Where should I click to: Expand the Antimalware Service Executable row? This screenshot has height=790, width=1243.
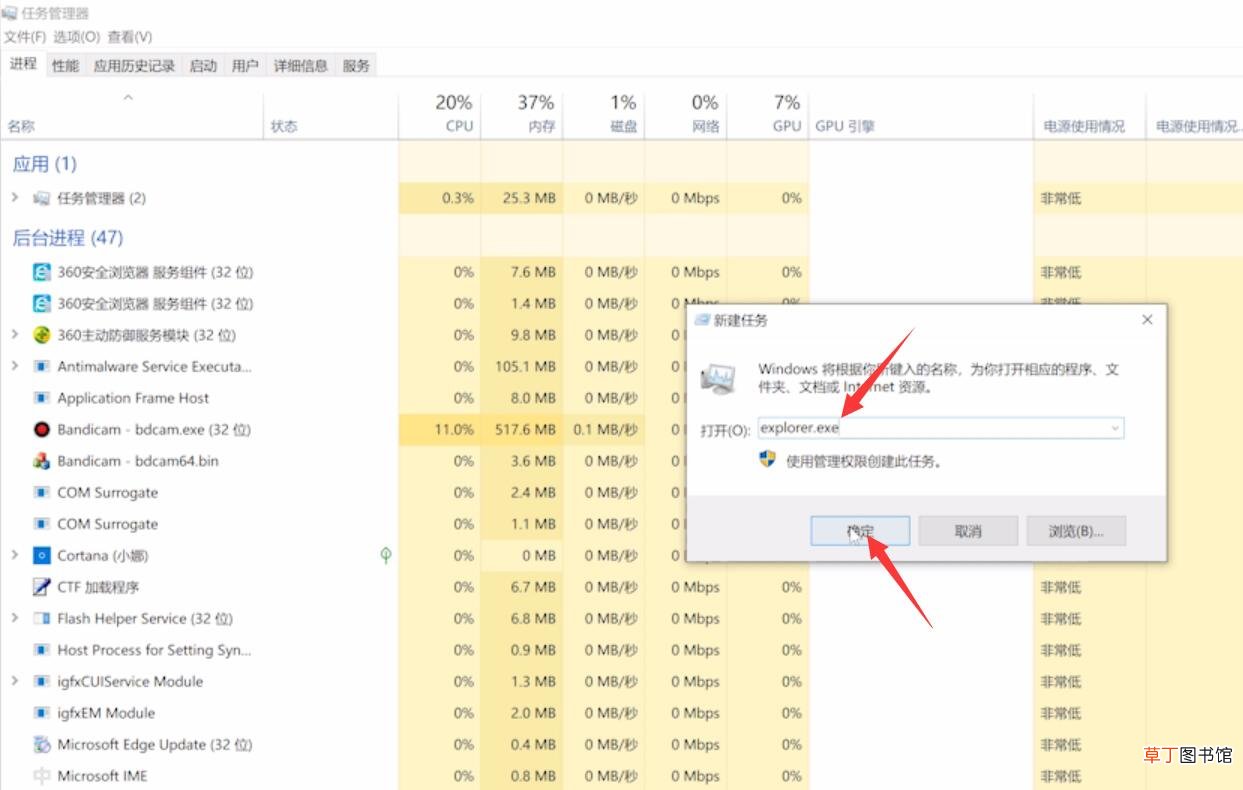click(x=14, y=367)
